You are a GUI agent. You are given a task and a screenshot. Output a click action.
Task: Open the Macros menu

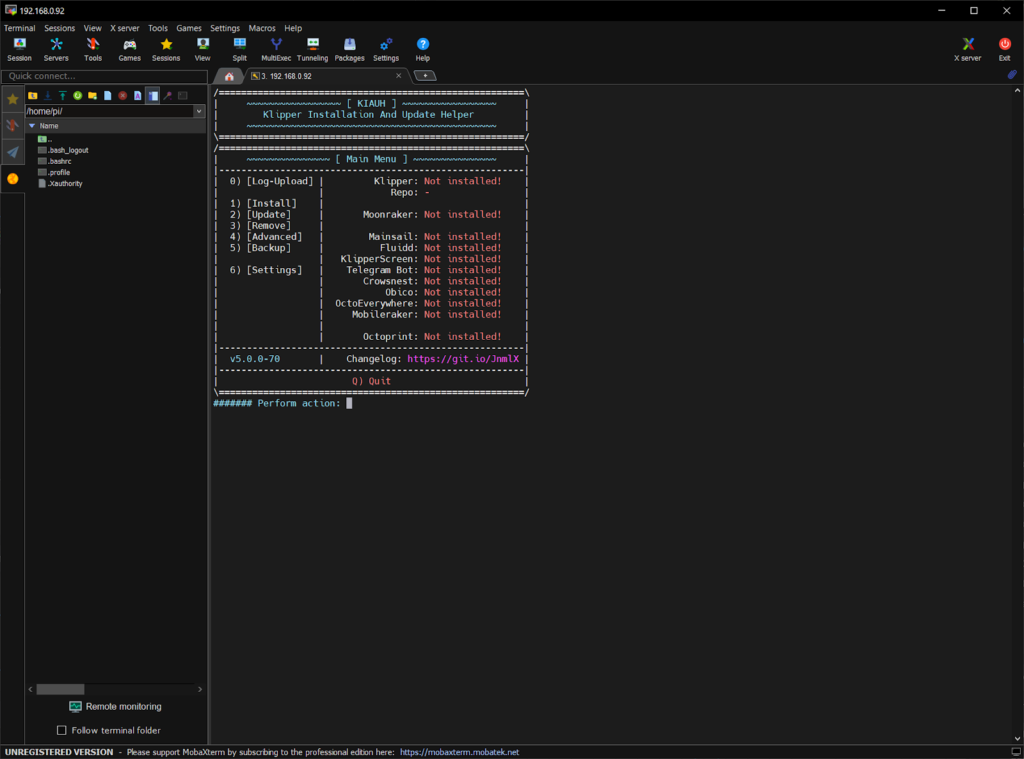[x=262, y=28]
